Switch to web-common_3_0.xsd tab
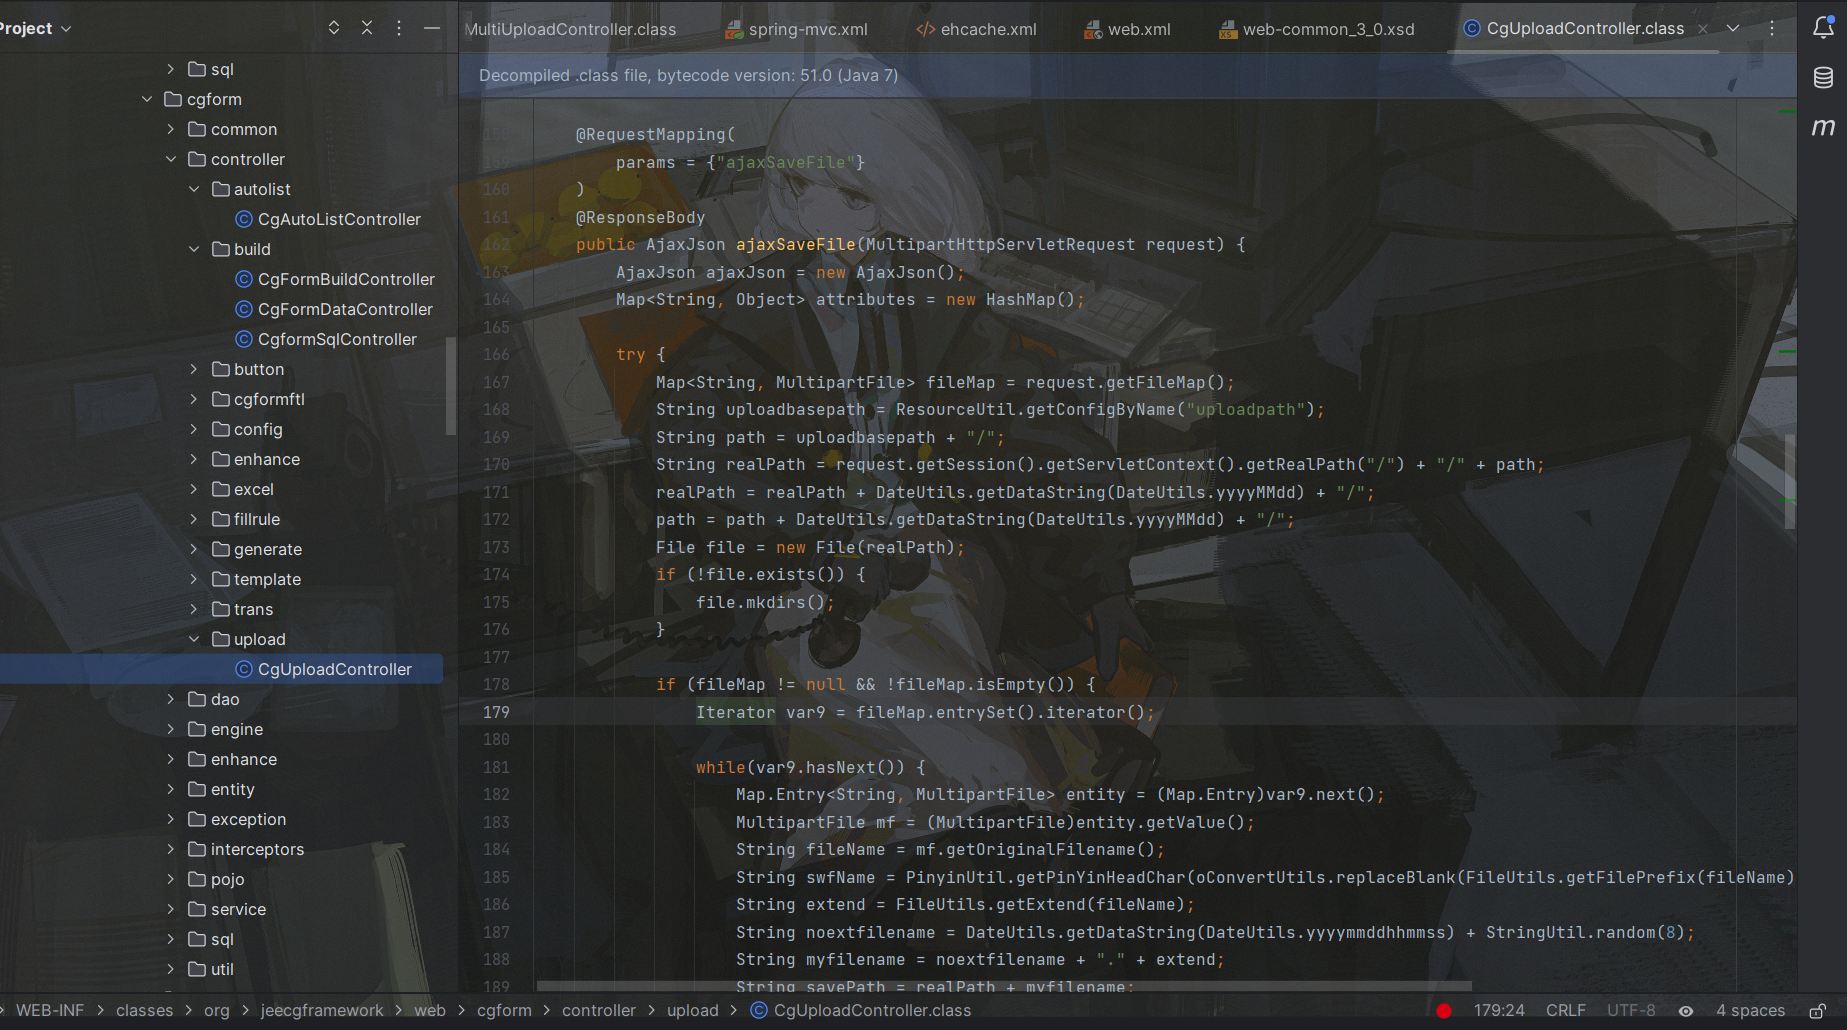 tap(1316, 29)
